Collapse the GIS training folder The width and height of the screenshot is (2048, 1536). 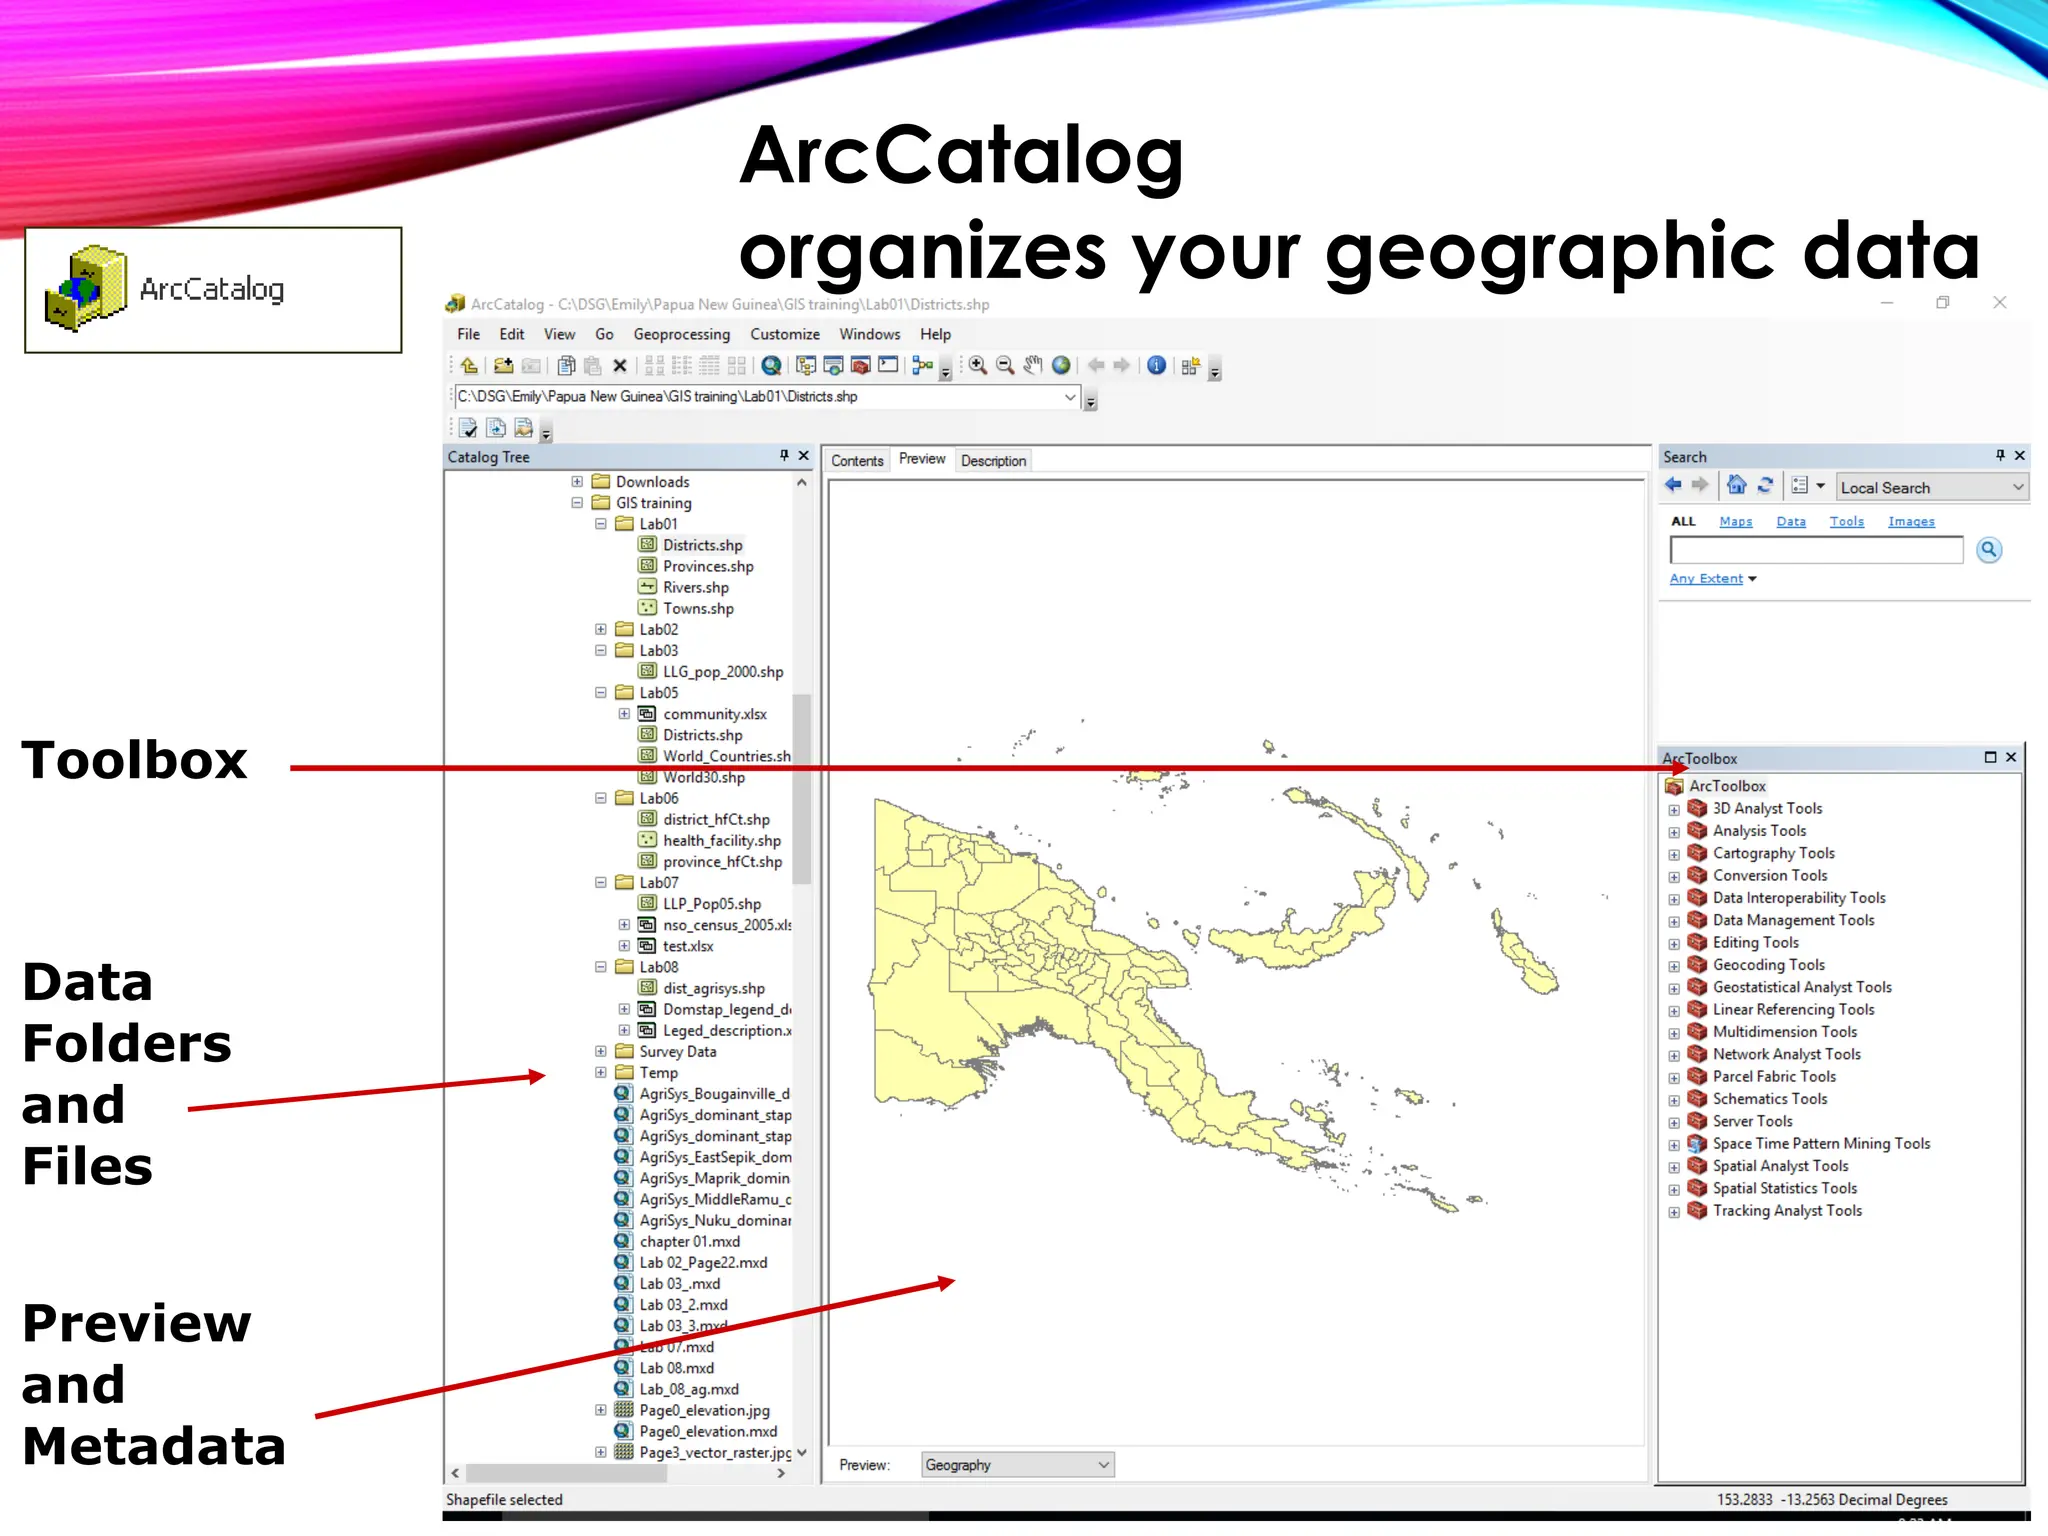(x=577, y=503)
